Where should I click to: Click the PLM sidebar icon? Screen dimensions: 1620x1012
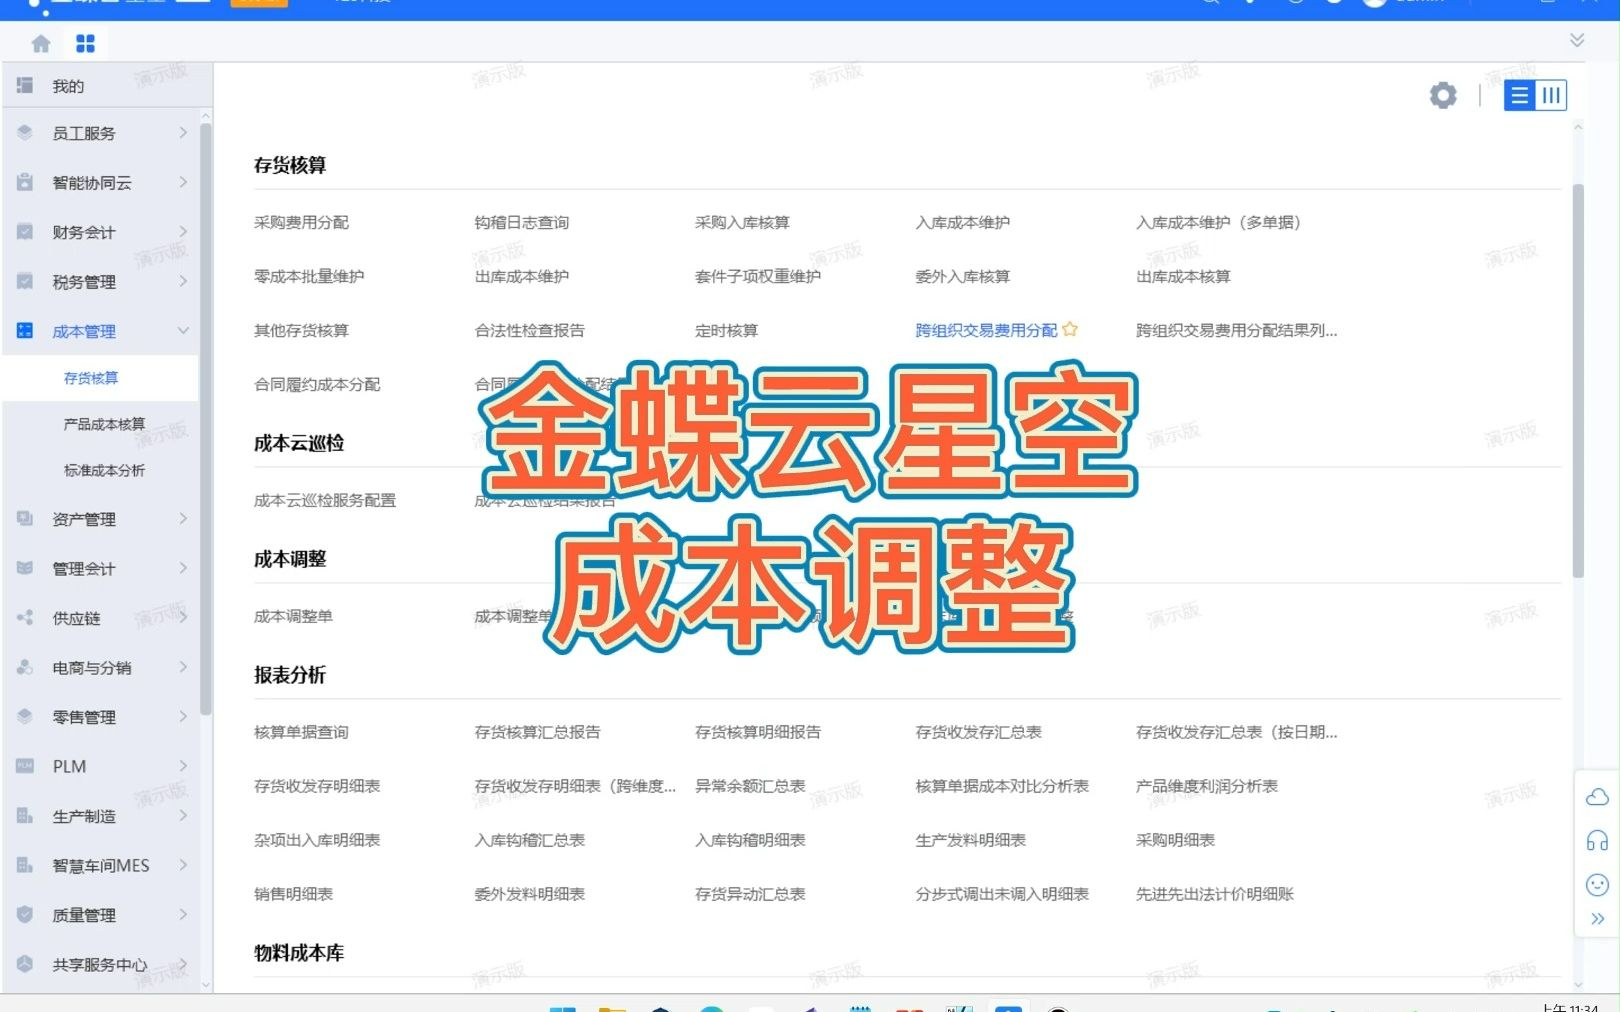[25, 766]
